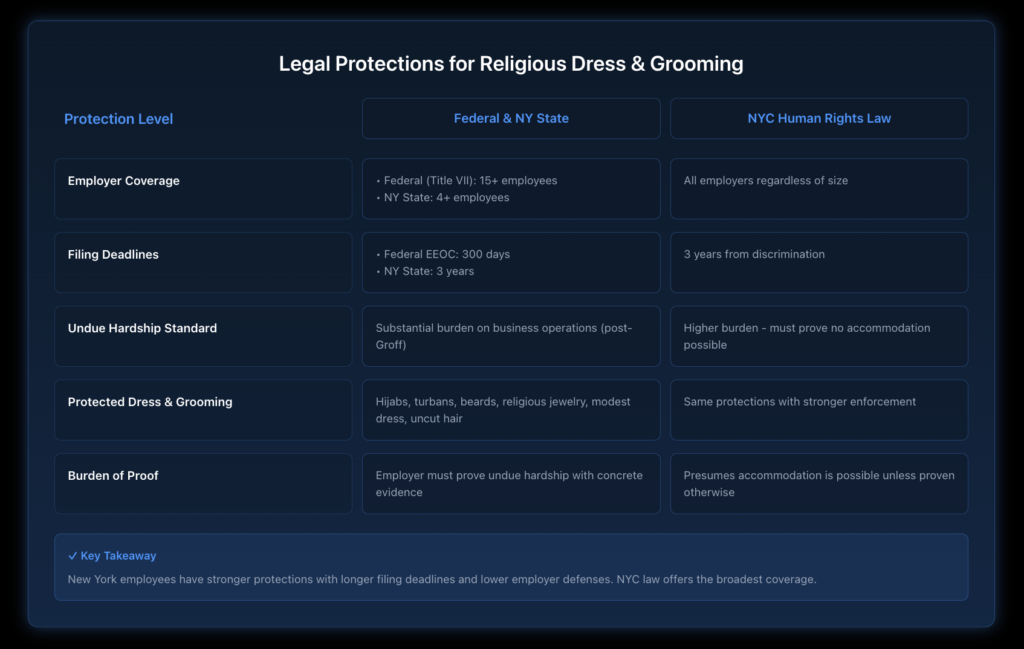
Task: Click the checkmark icon in Key Takeaway
Action: click(x=71, y=555)
